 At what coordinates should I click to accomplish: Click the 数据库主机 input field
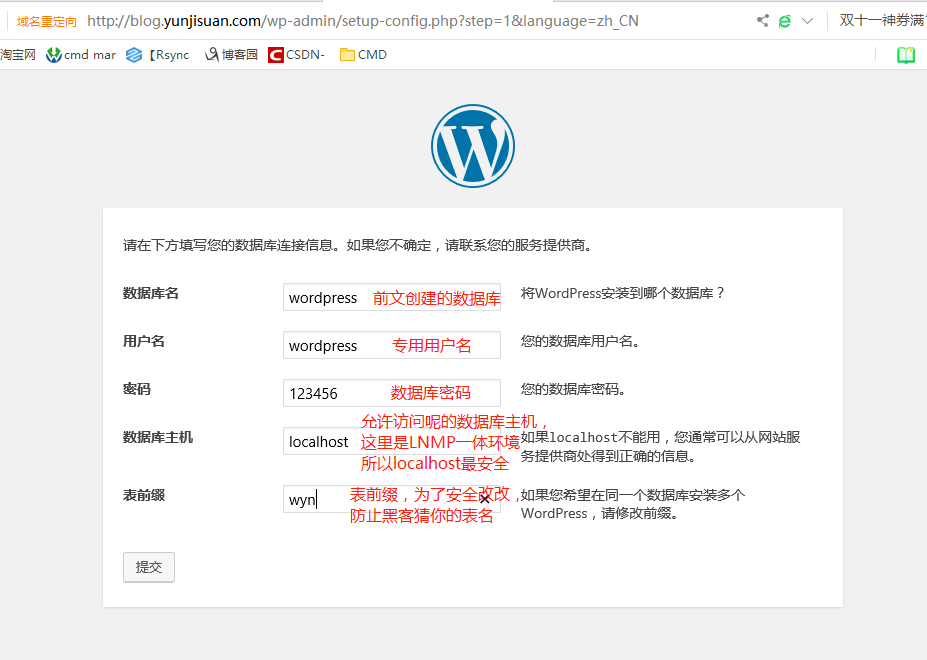(392, 441)
